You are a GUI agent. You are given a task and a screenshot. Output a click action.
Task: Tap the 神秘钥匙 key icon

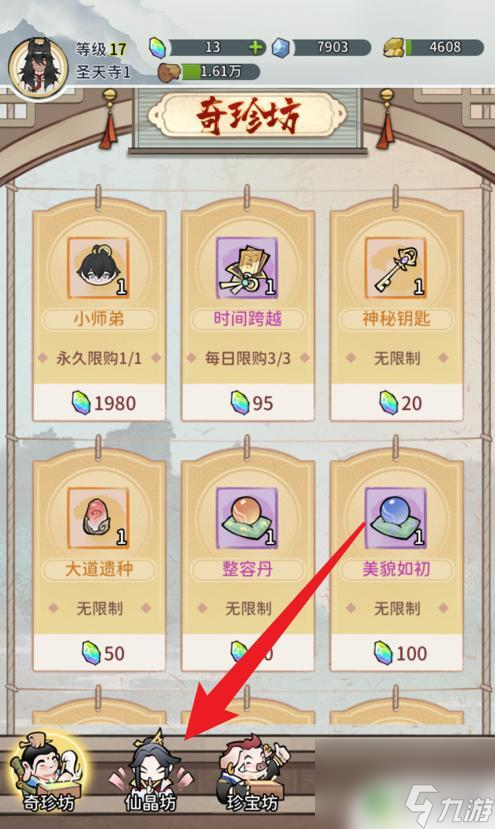(x=396, y=268)
